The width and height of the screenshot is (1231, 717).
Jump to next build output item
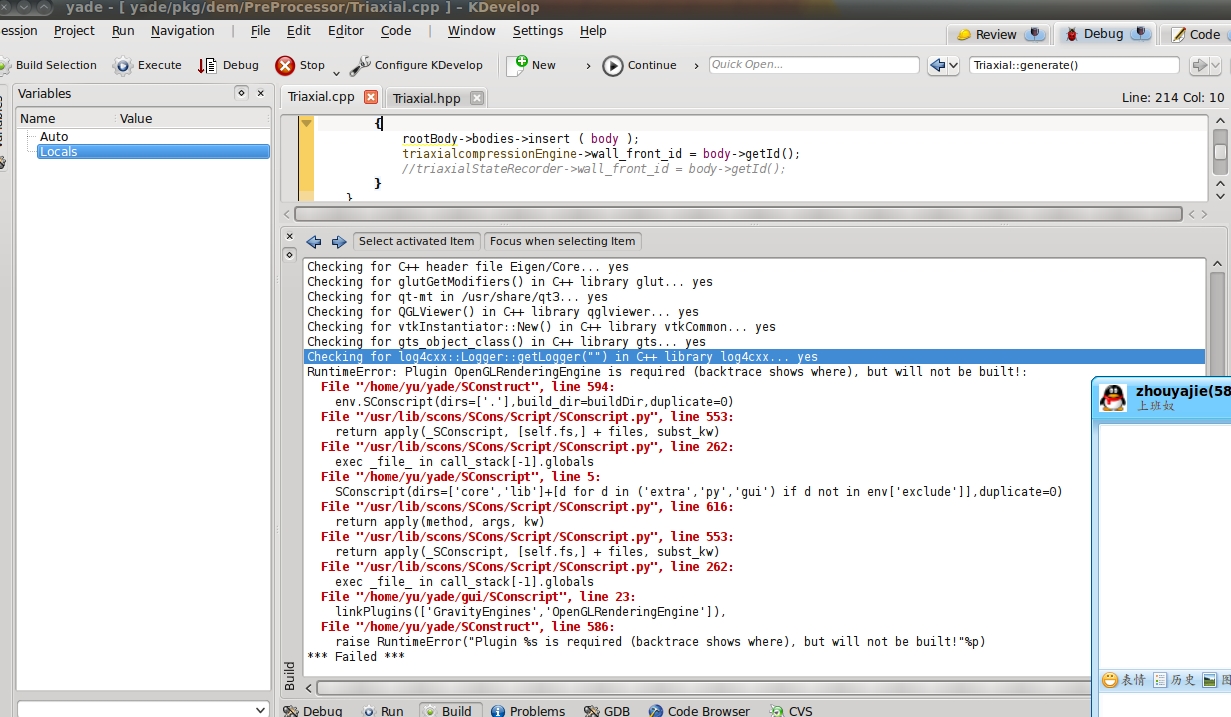point(338,242)
